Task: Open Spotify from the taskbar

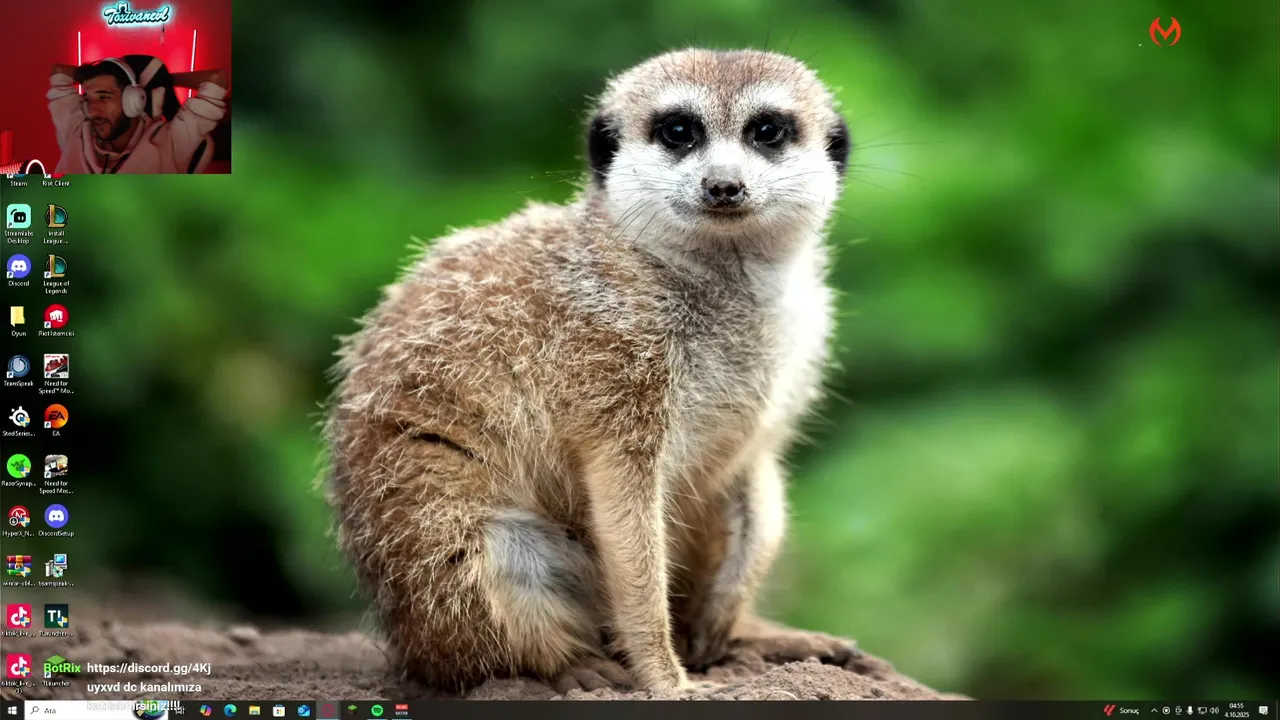Action: (x=377, y=711)
